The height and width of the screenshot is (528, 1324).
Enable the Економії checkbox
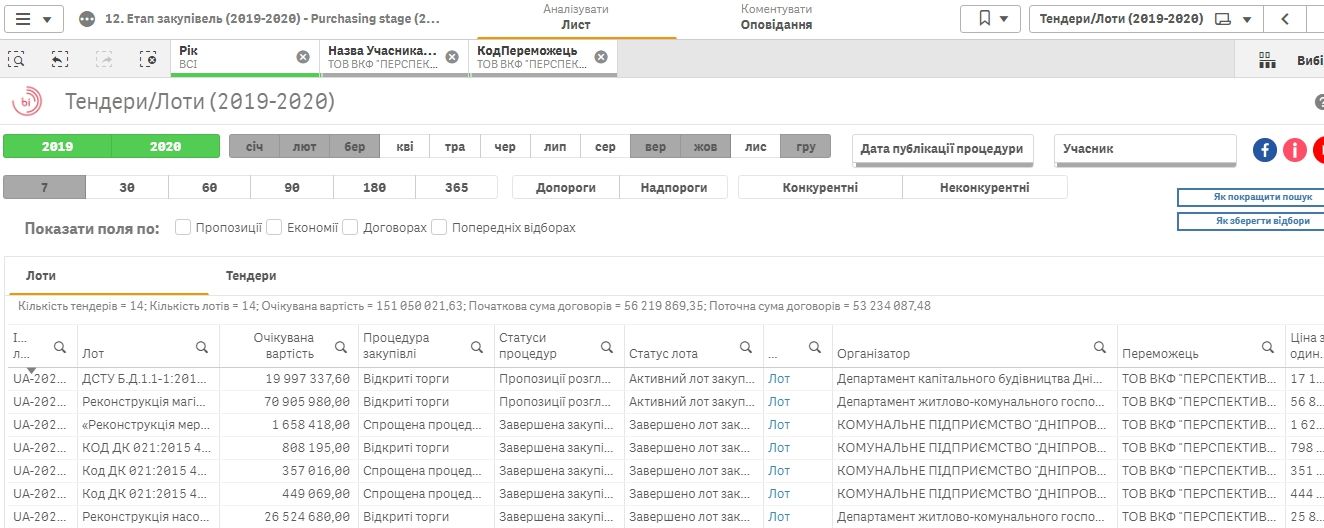(x=274, y=228)
